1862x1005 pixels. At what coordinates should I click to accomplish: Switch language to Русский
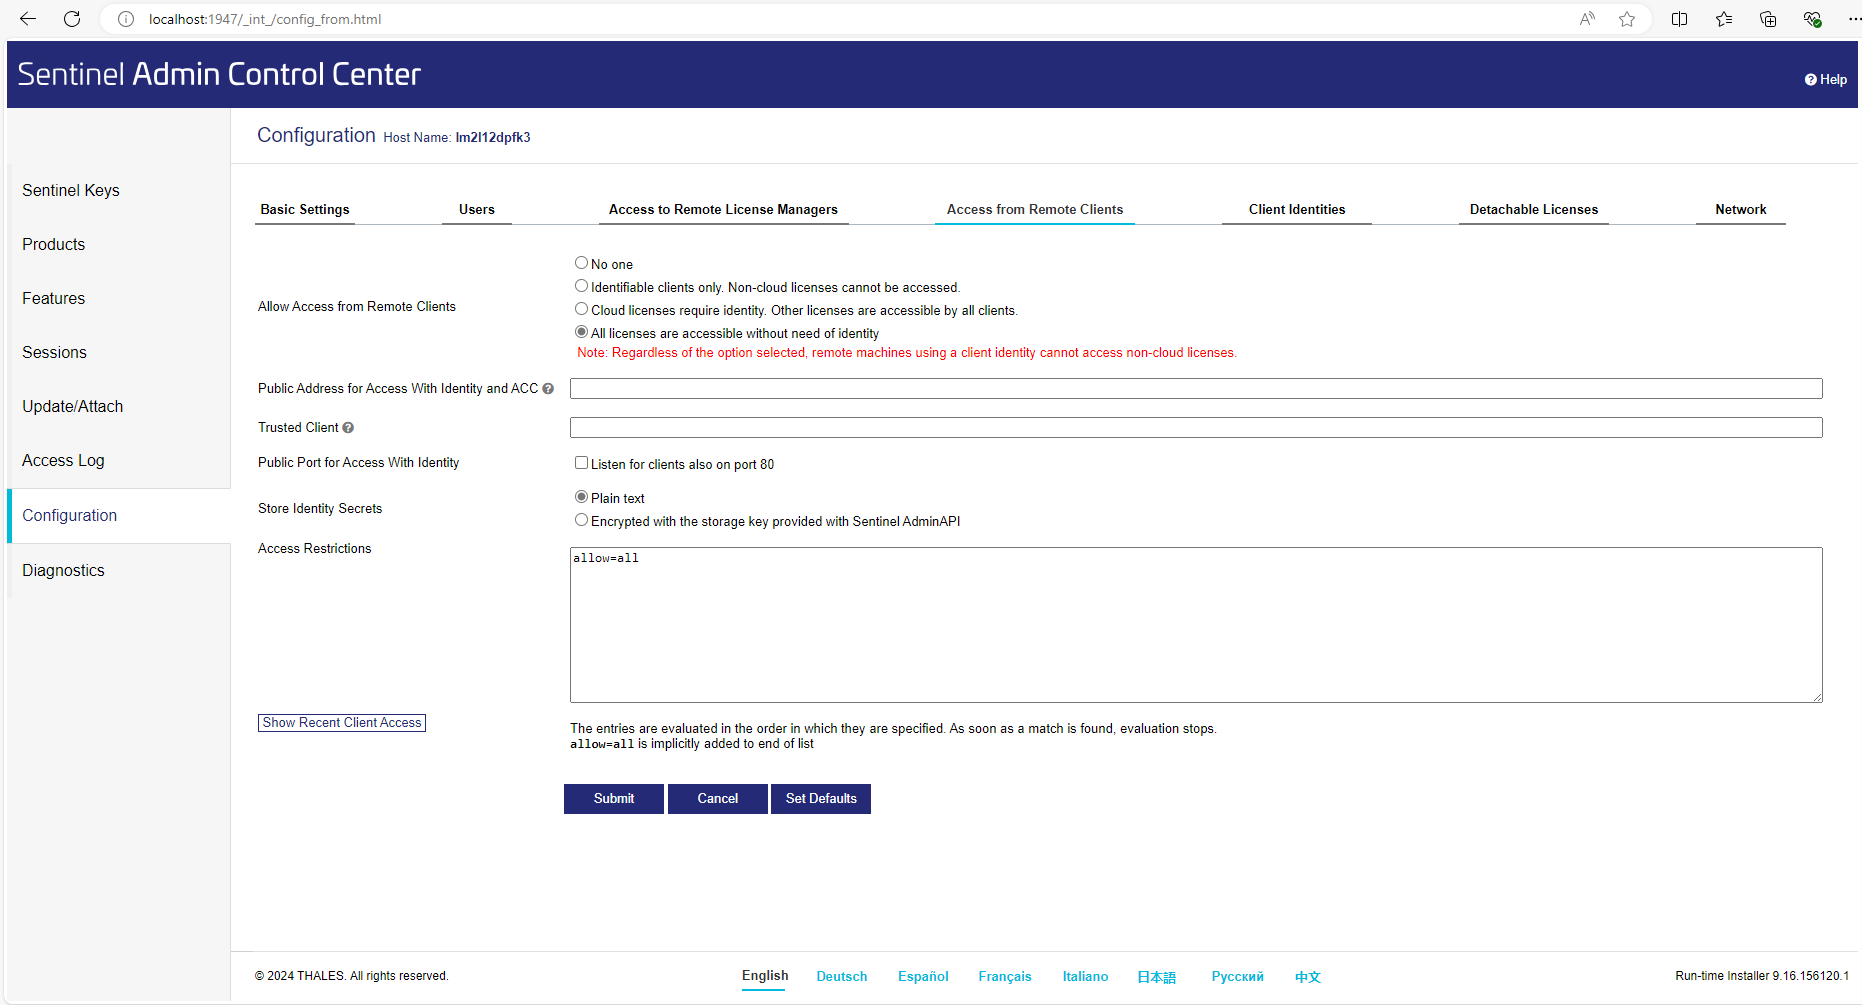(x=1238, y=977)
